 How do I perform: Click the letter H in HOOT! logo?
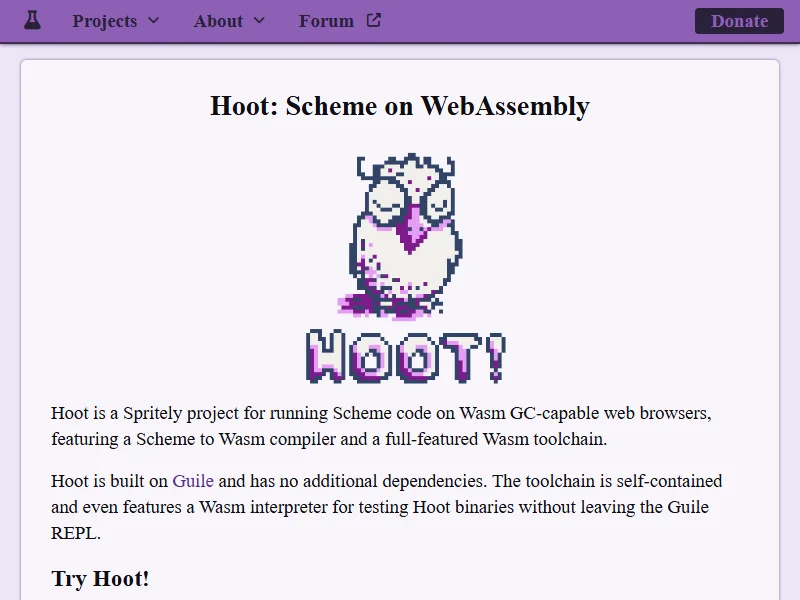[326, 356]
